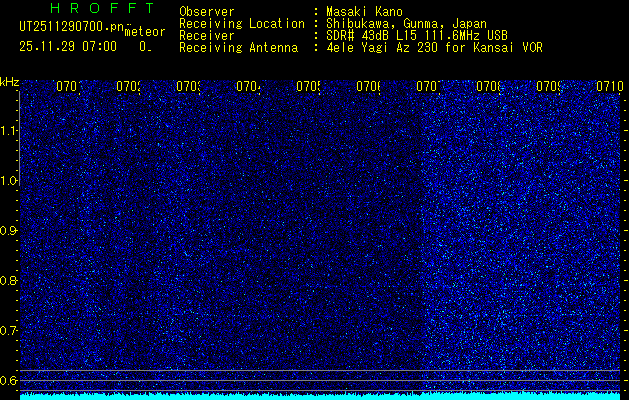Click the date 25.11.29 07:00
This screenshot has height=400, width=629.
68,47
